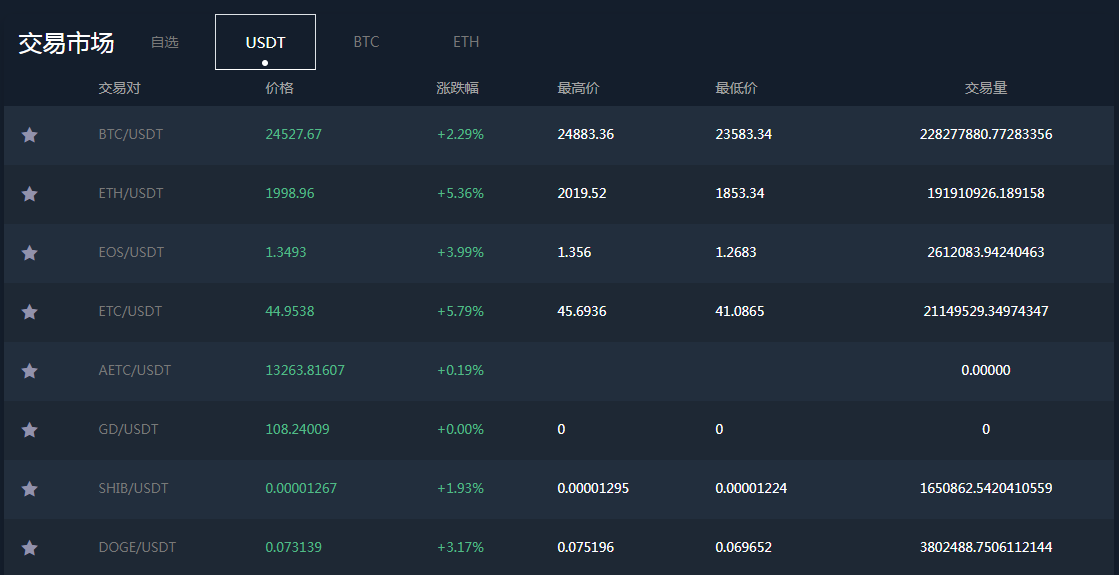This screenshot has width=1119, height=575.
Task: Mark DOGE/USDT with the star icon
Action: pos(30,548)
